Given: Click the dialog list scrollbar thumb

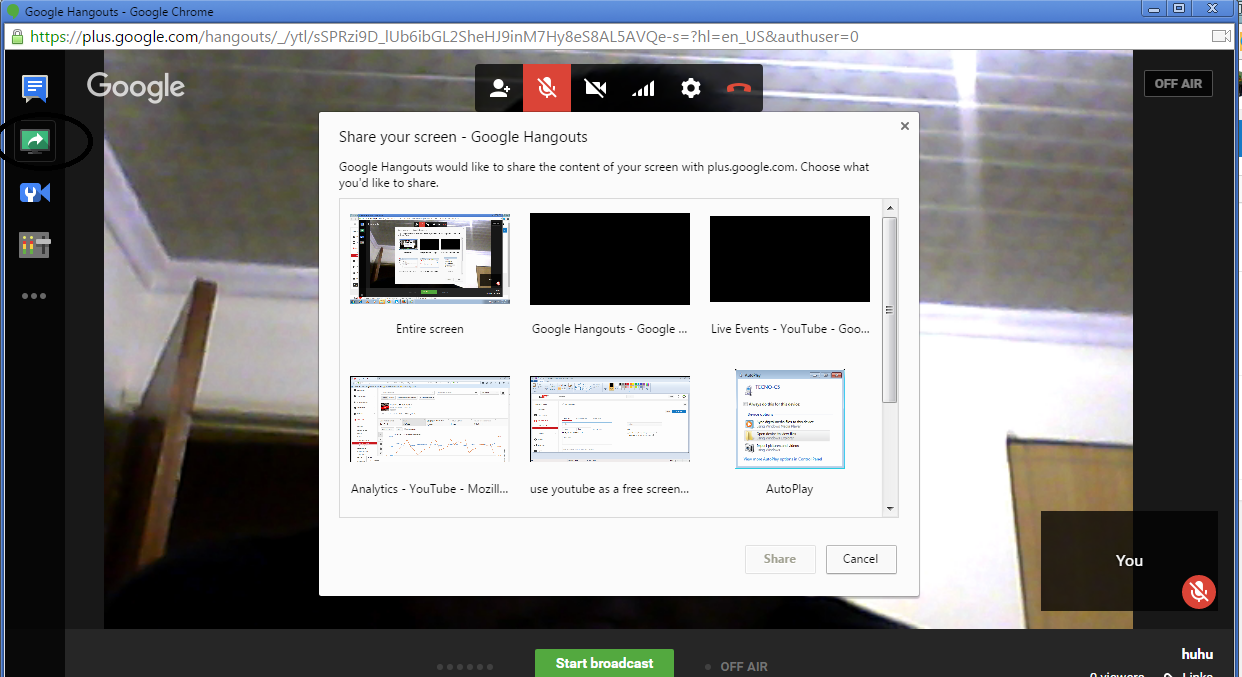Looking at the screenshot, I should [890, 309].
